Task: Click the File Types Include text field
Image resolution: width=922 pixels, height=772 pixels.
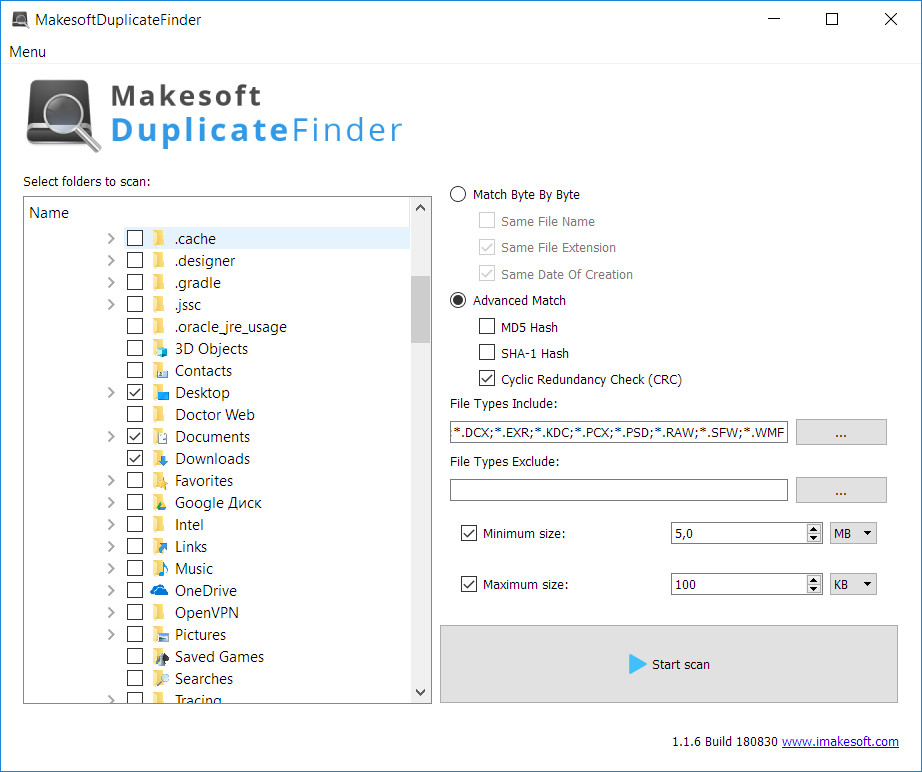Action: pyautogui.click(x=619, y=432)
